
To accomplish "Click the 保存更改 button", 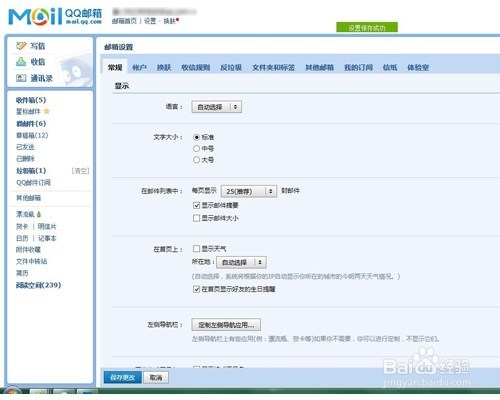I will click(123, 377).
